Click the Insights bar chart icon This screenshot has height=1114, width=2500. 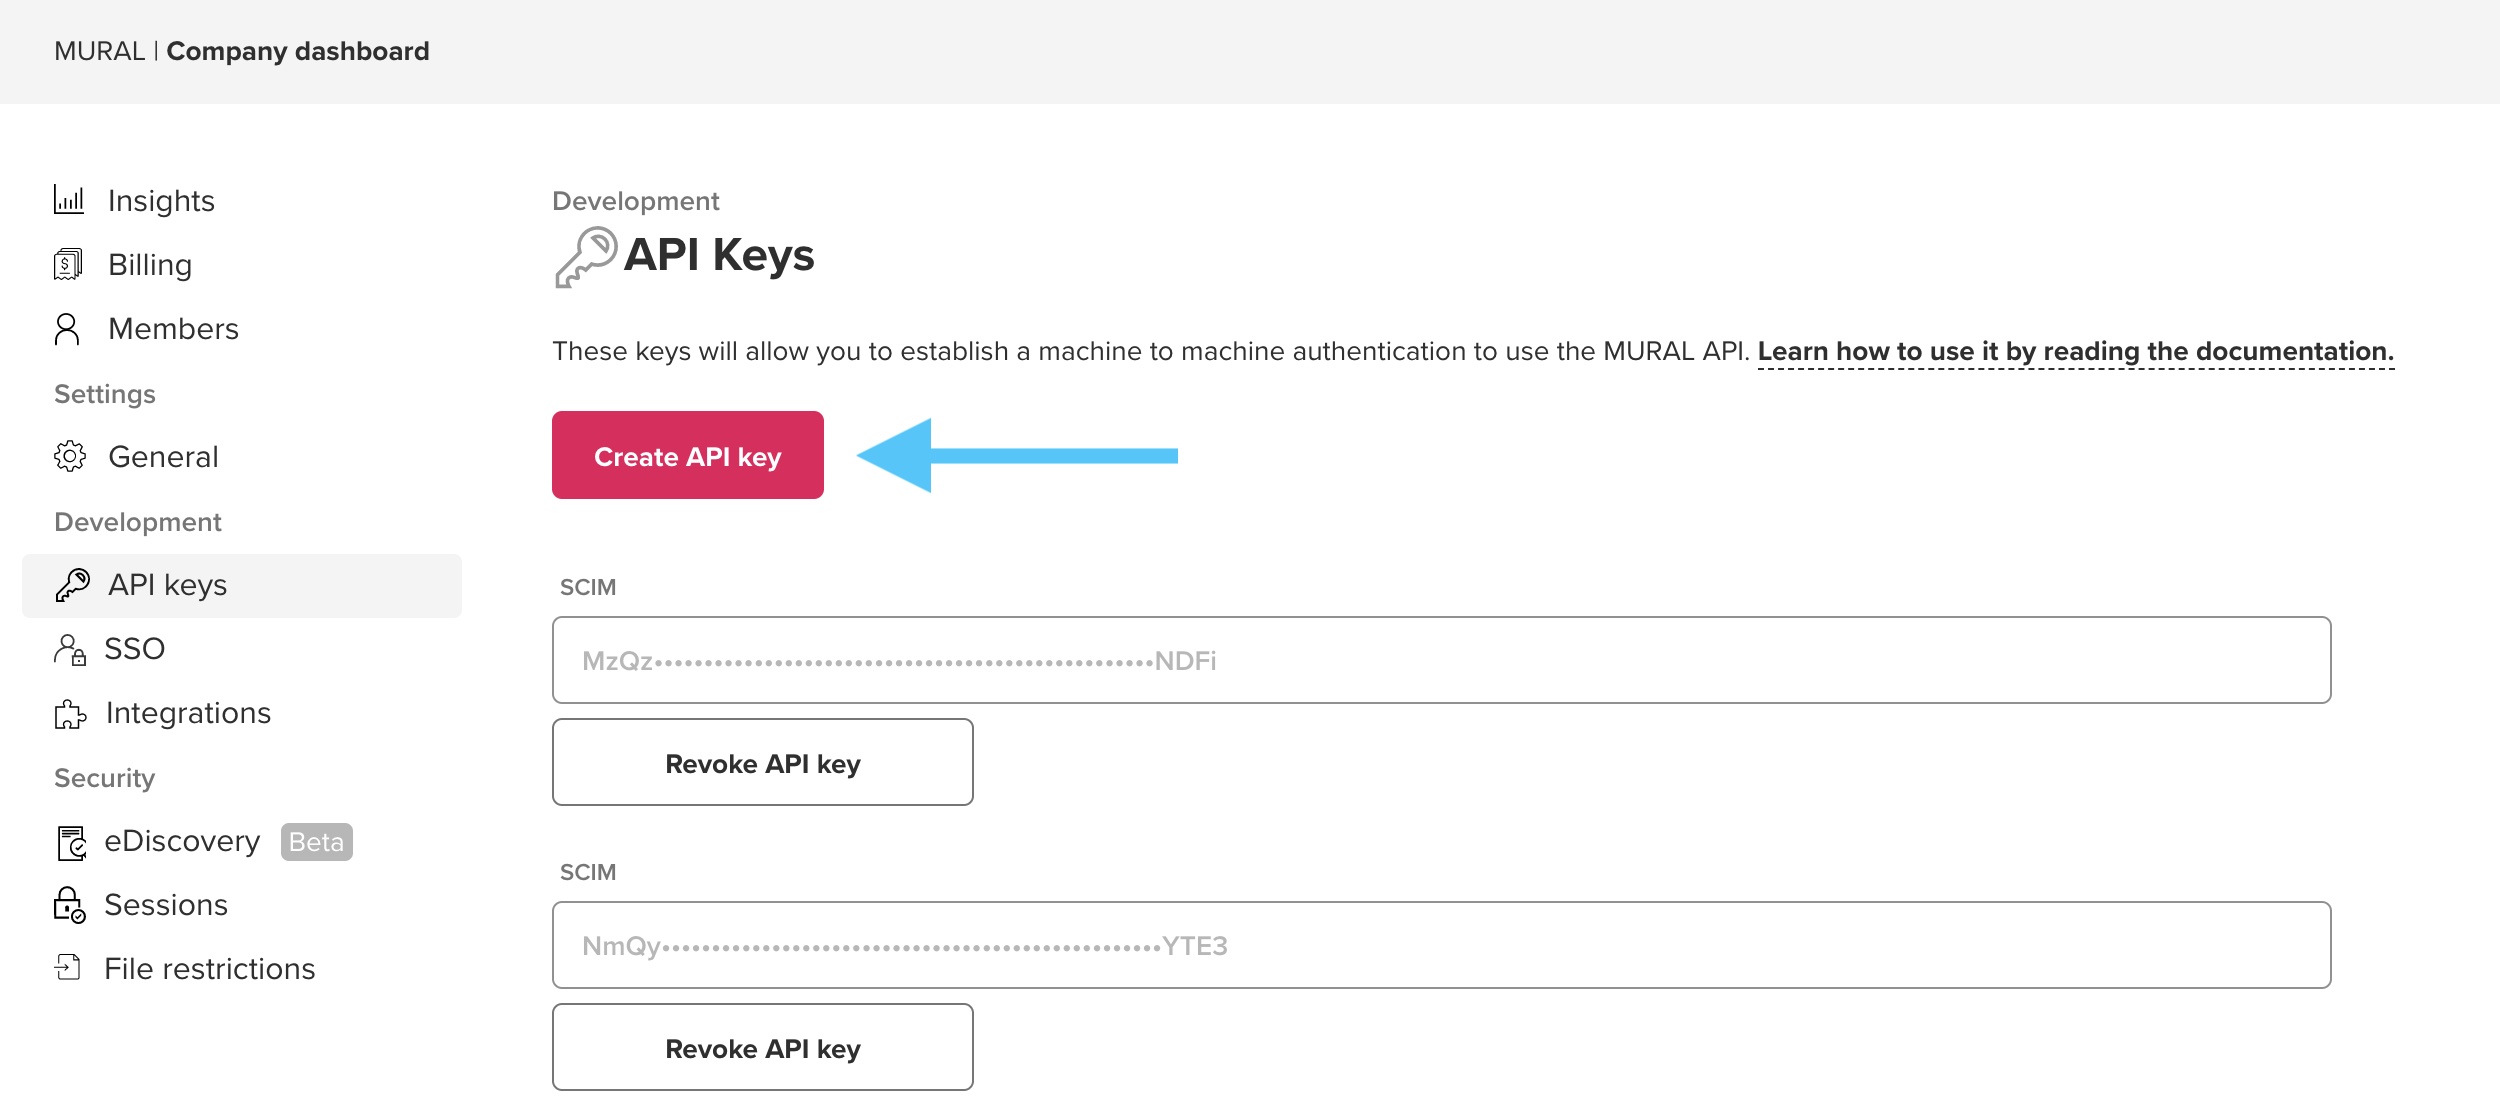click(x=69, y=200)
